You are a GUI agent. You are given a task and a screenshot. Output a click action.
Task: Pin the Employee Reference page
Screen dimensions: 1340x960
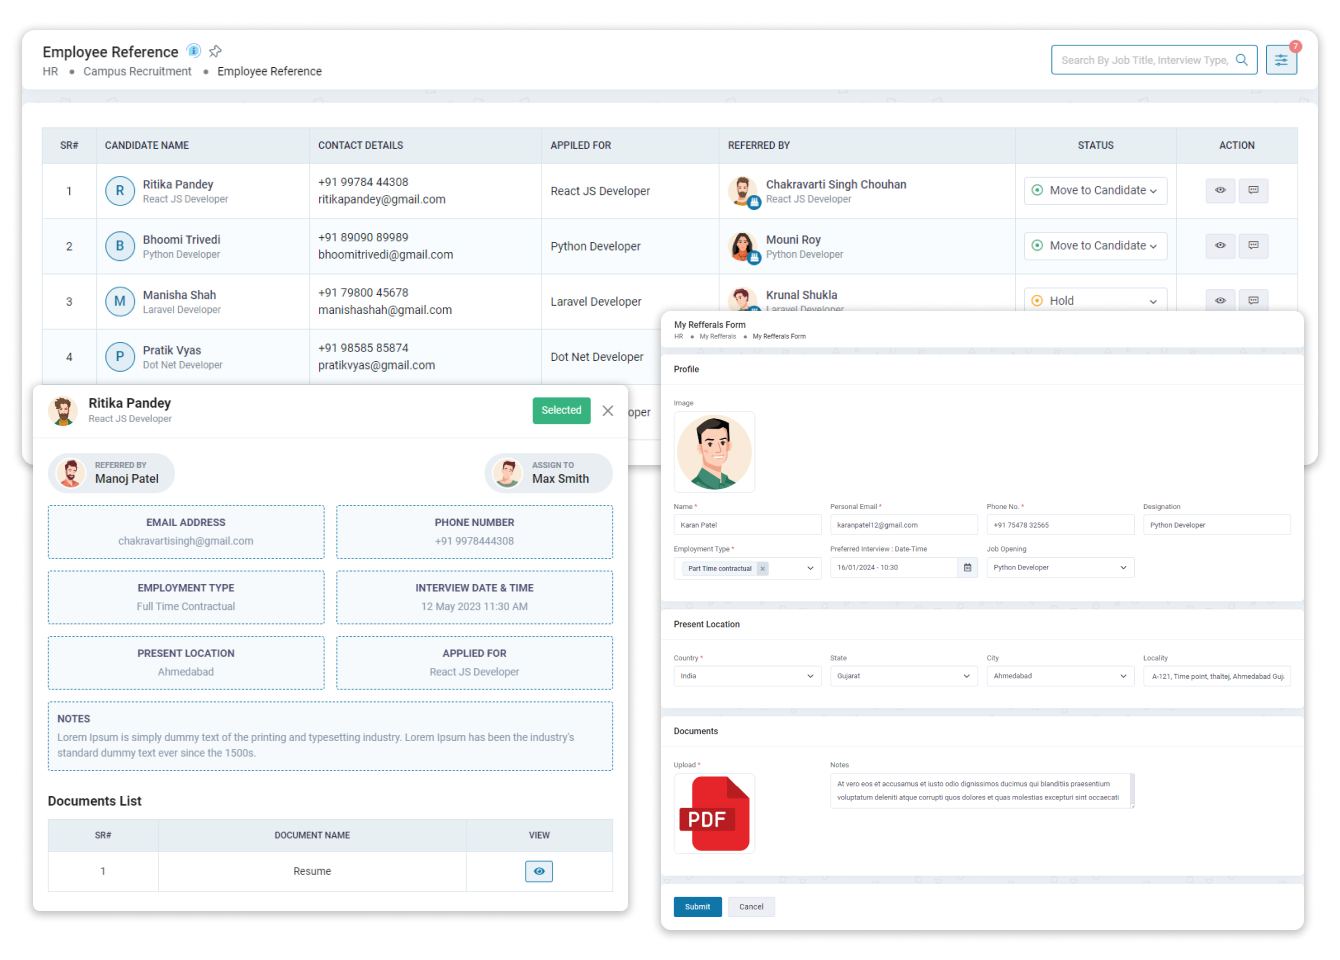(215, 51)
